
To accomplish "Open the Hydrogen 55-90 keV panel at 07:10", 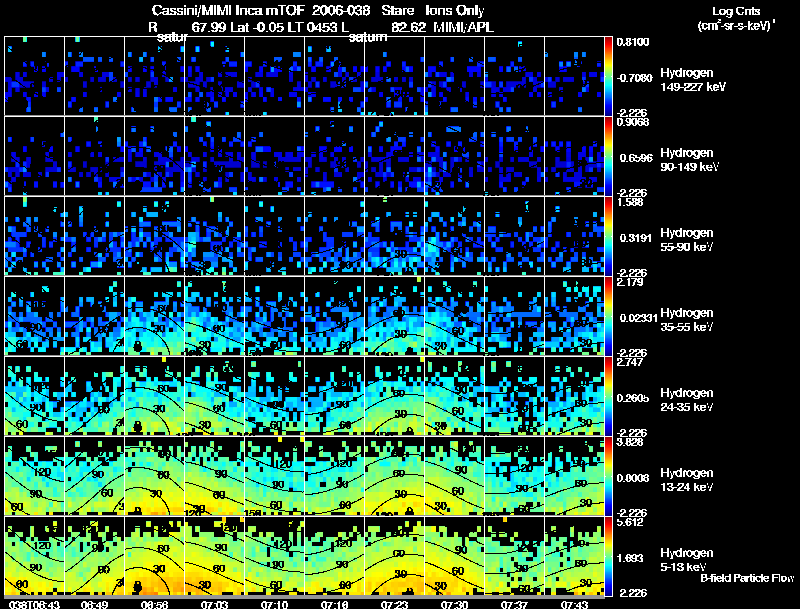I will point(274,236).
